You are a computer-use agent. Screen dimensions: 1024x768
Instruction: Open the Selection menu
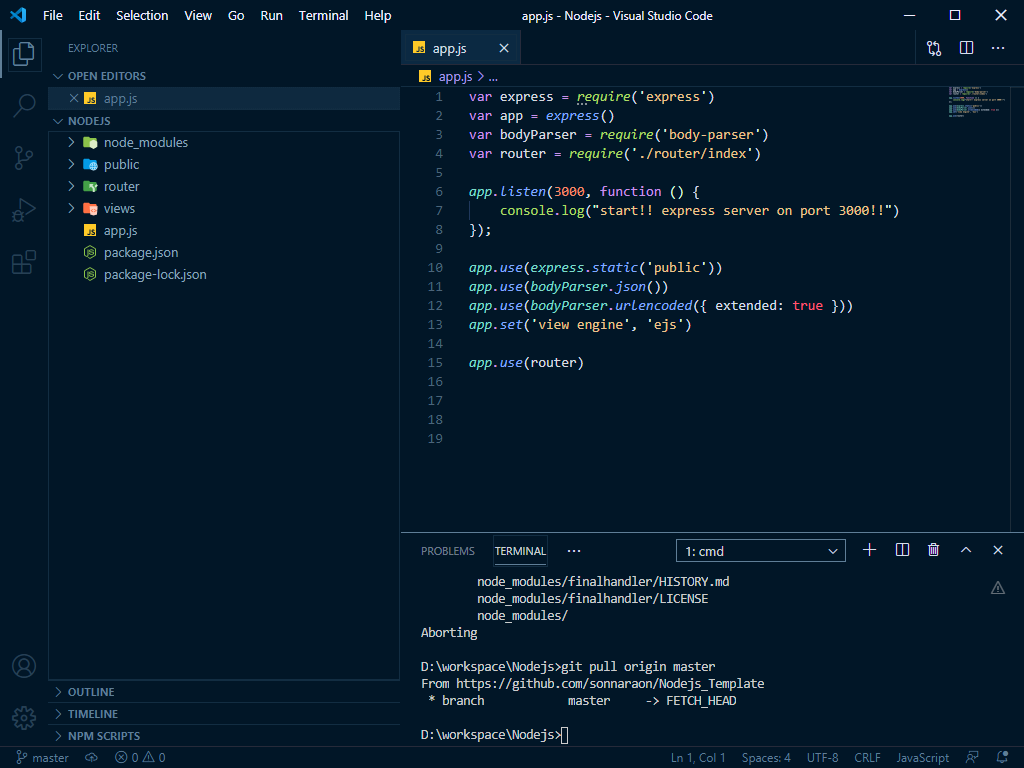pos(142,16)
